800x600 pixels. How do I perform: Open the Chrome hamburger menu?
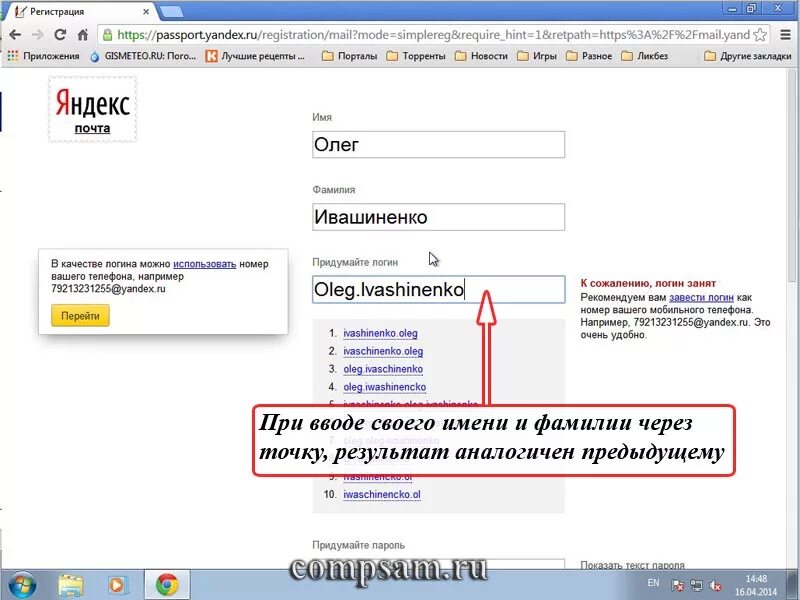[x=786, y=35]
